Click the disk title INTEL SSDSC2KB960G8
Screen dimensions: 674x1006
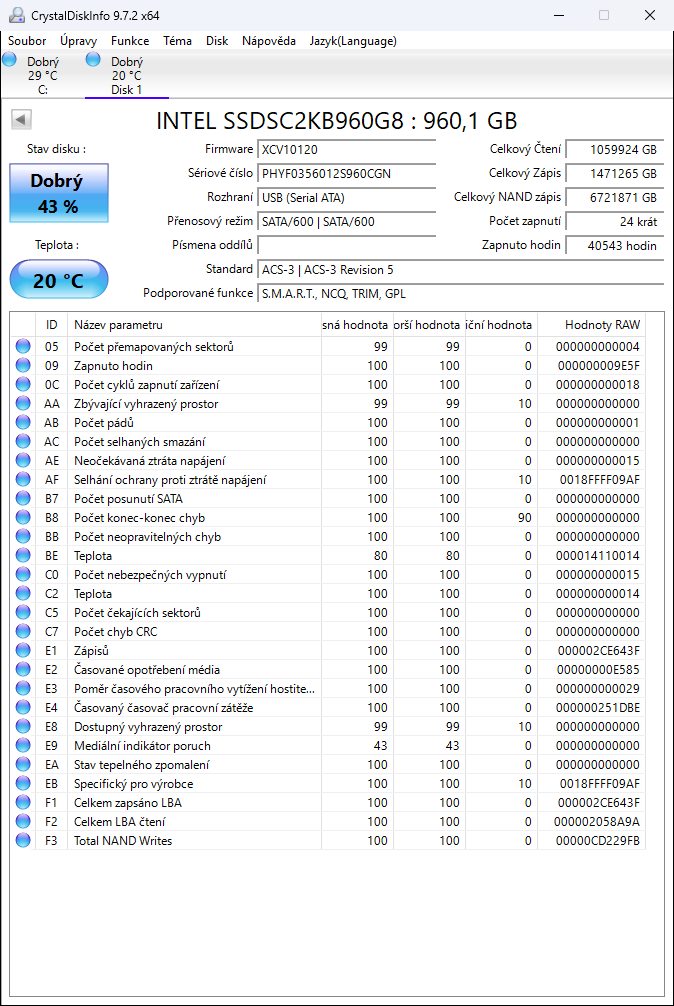[x=337, y=121]
